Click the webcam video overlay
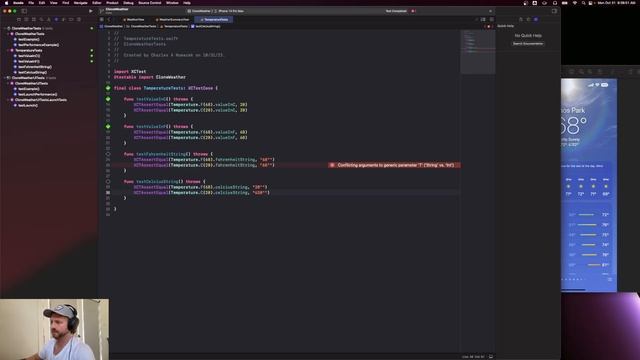640x360 pixels. click(x=54, y=329)
